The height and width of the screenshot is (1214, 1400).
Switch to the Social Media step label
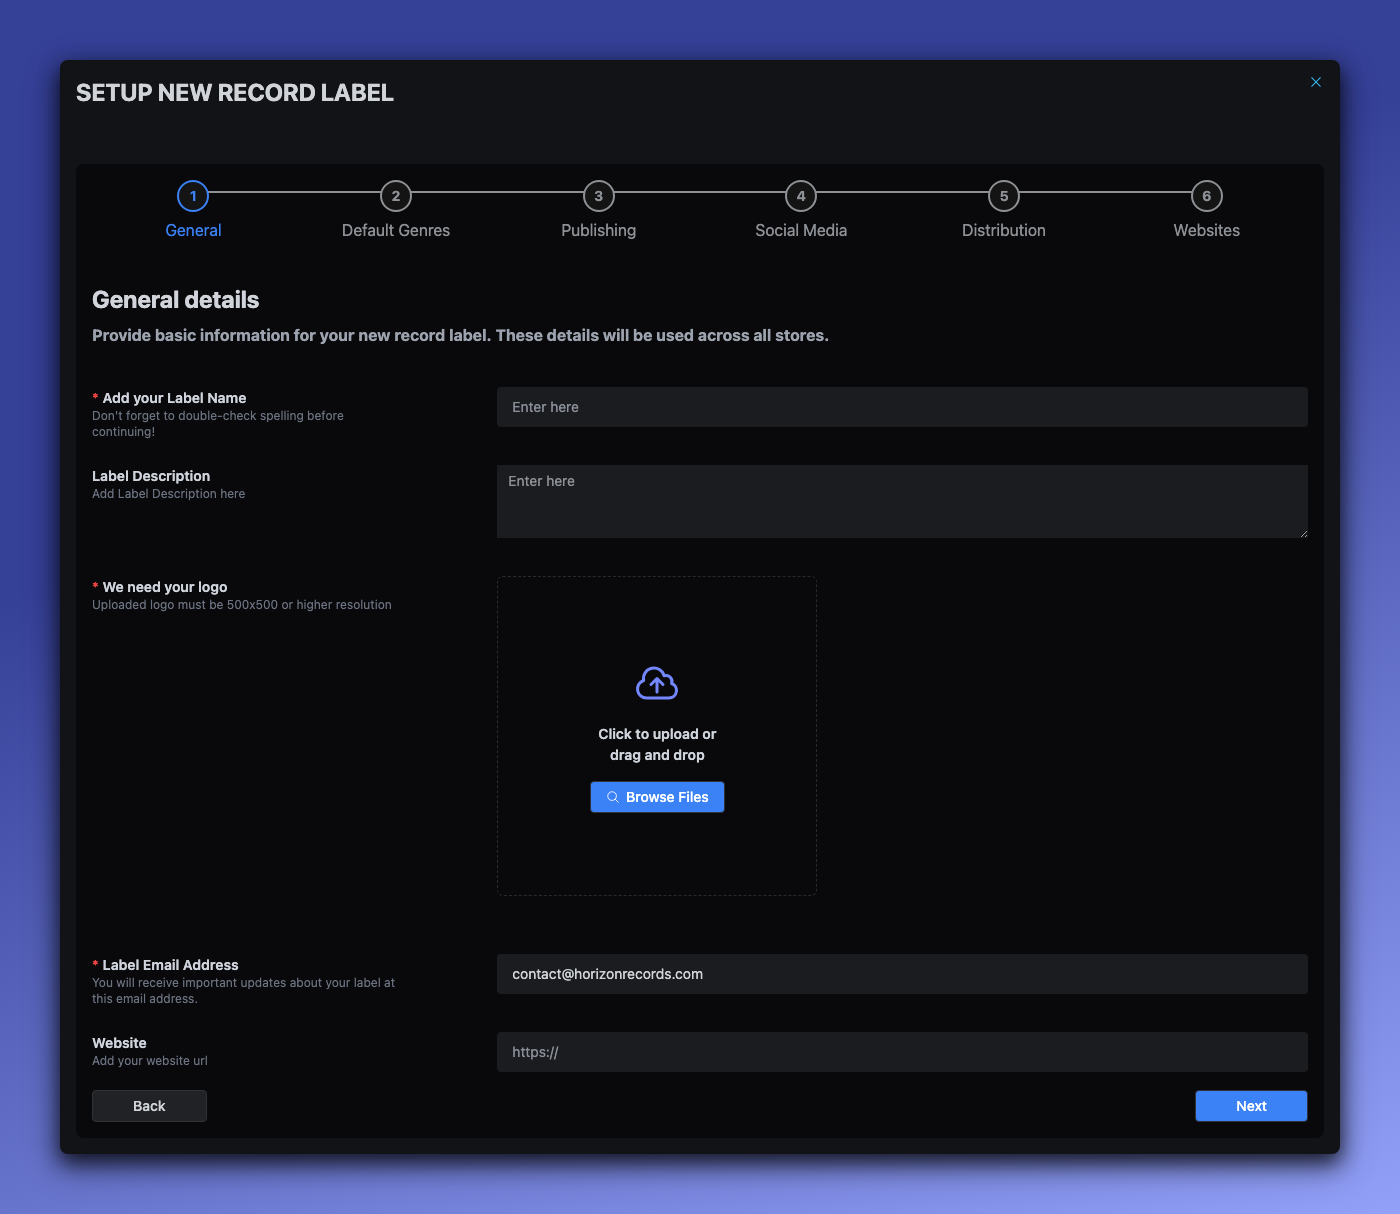tap(801, 230)
